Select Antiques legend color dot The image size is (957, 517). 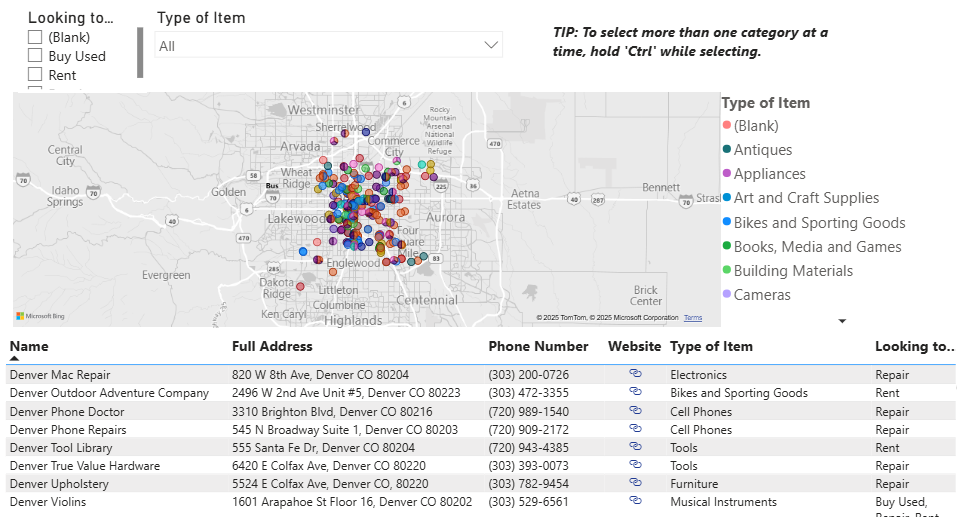point(726,148)
